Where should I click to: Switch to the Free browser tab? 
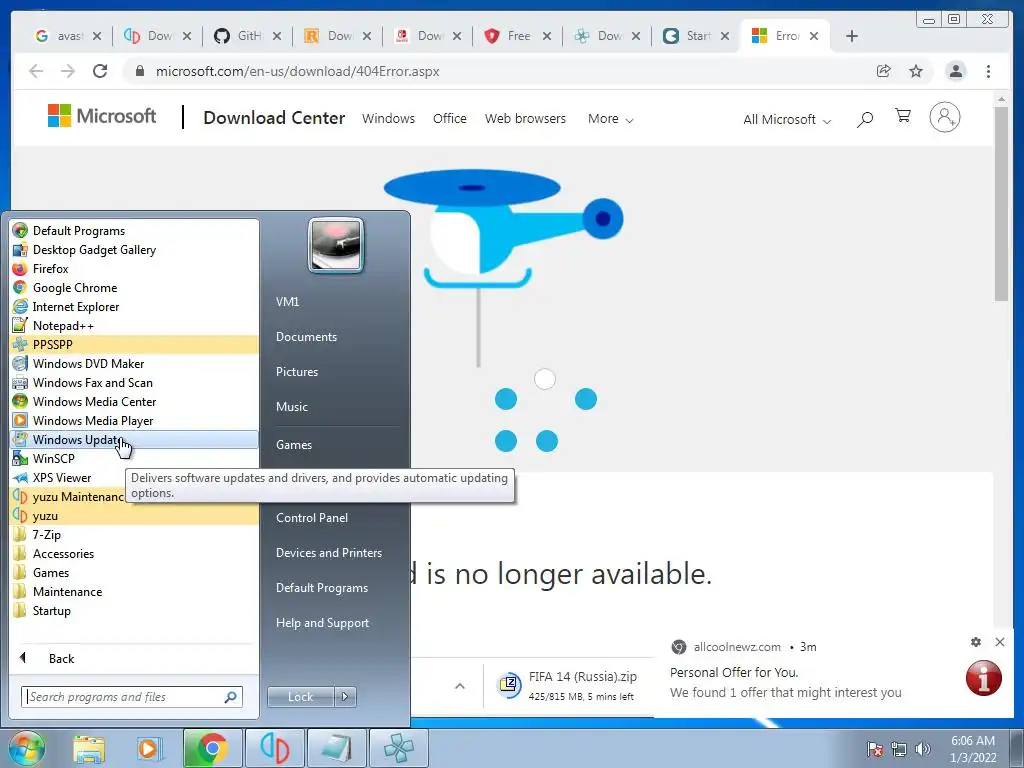coord(518,36)
